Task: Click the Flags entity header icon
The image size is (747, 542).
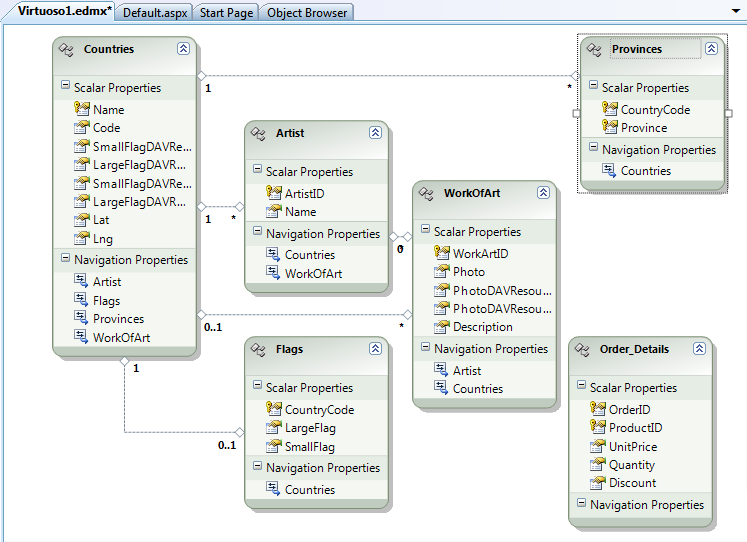Action: (x=259, y=349)
